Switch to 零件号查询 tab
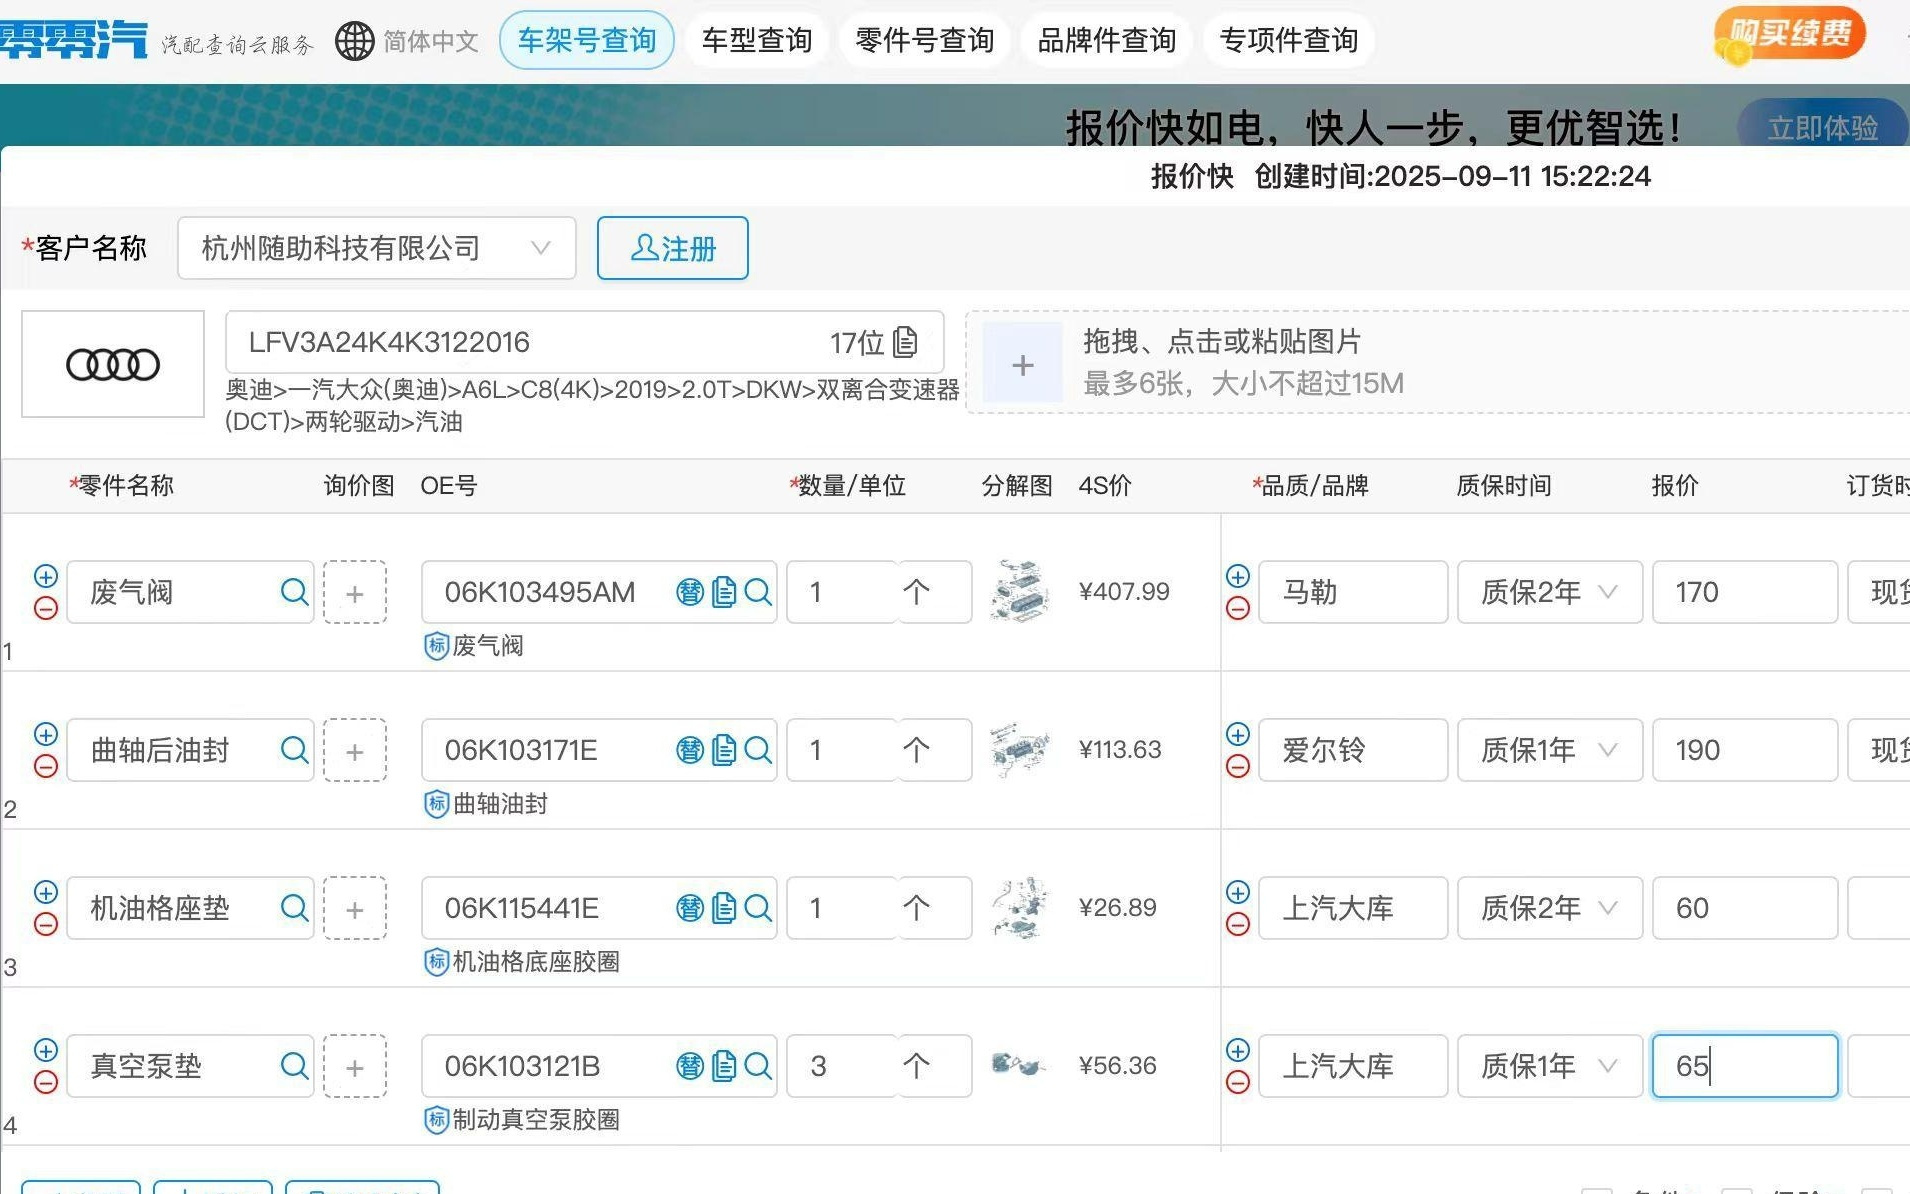Image resolution: width=1910 pixels, height=1194 pixels. [925, 40]
